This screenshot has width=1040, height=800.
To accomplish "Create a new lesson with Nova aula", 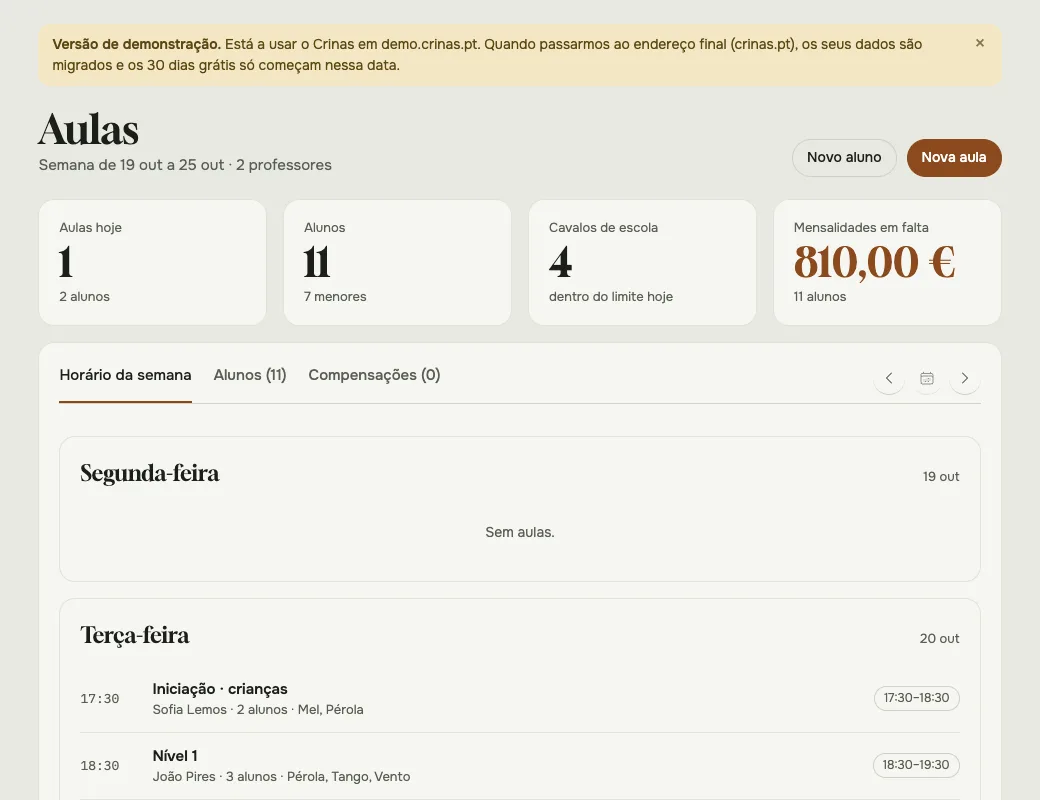I will (954, 158).
